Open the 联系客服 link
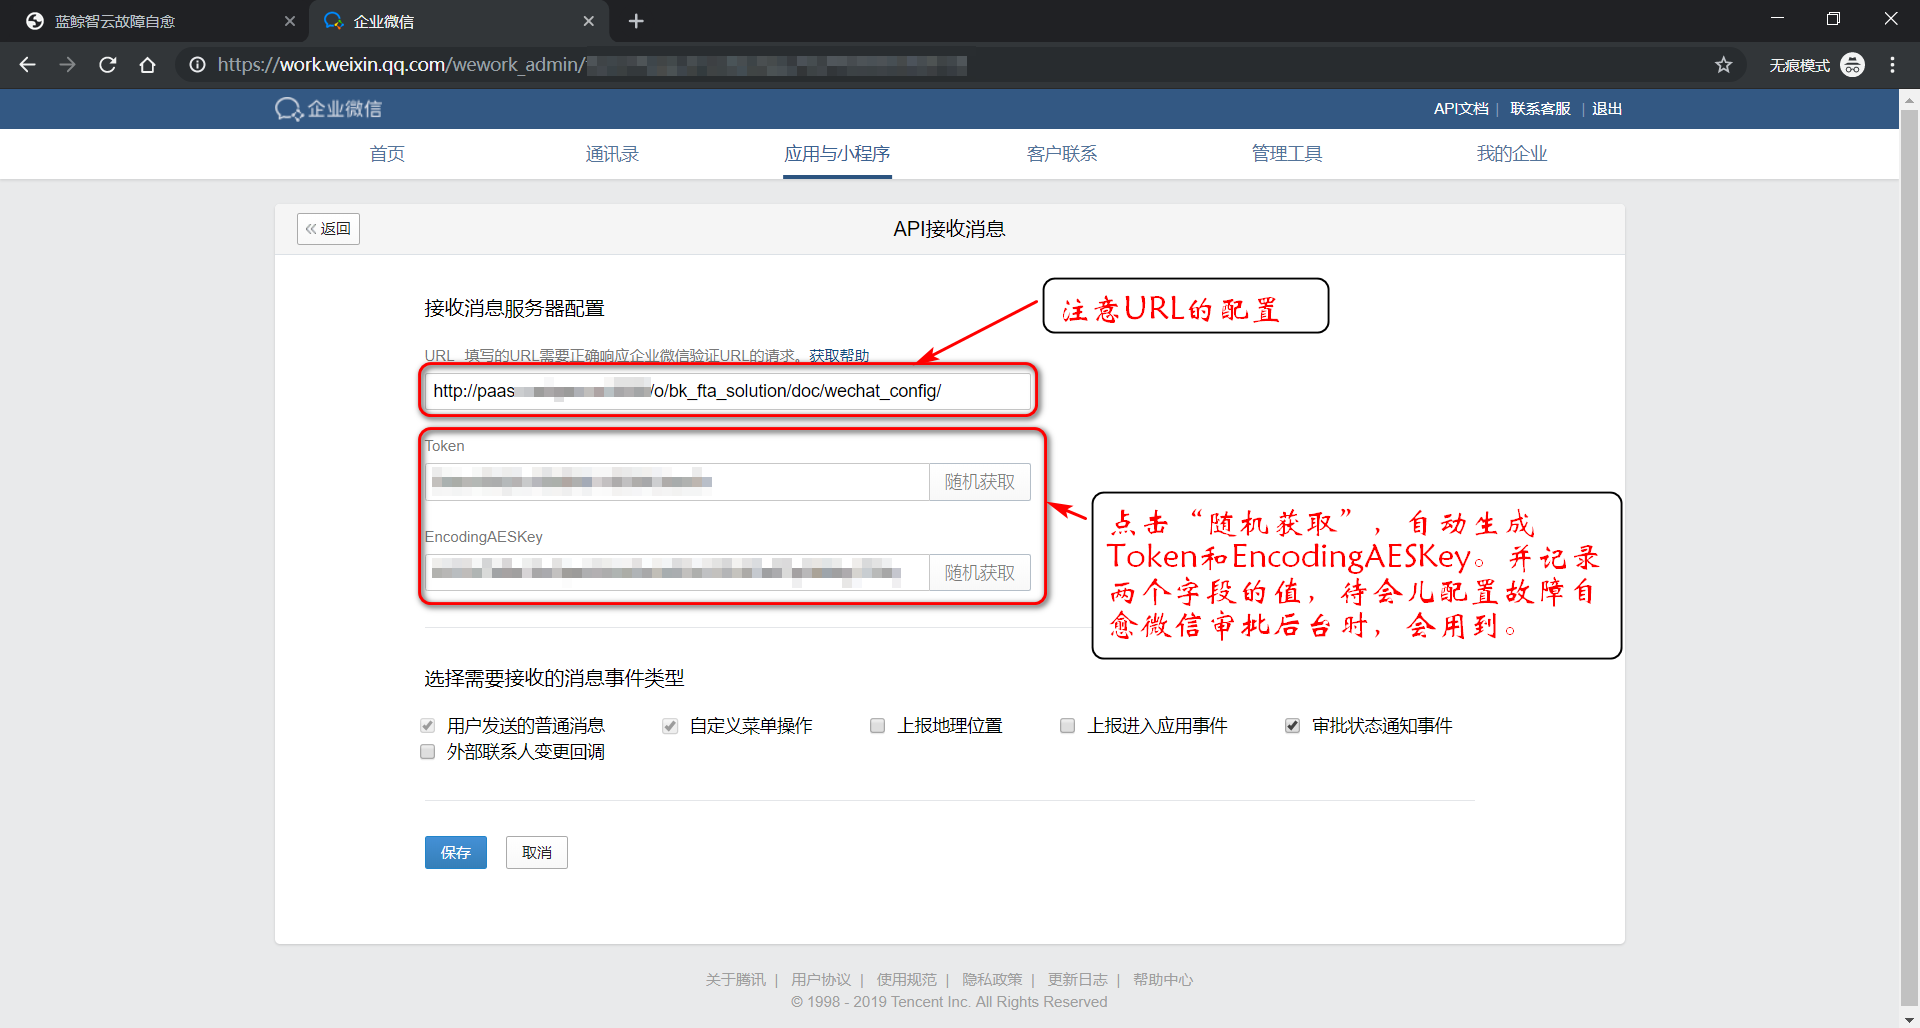 1540,109
